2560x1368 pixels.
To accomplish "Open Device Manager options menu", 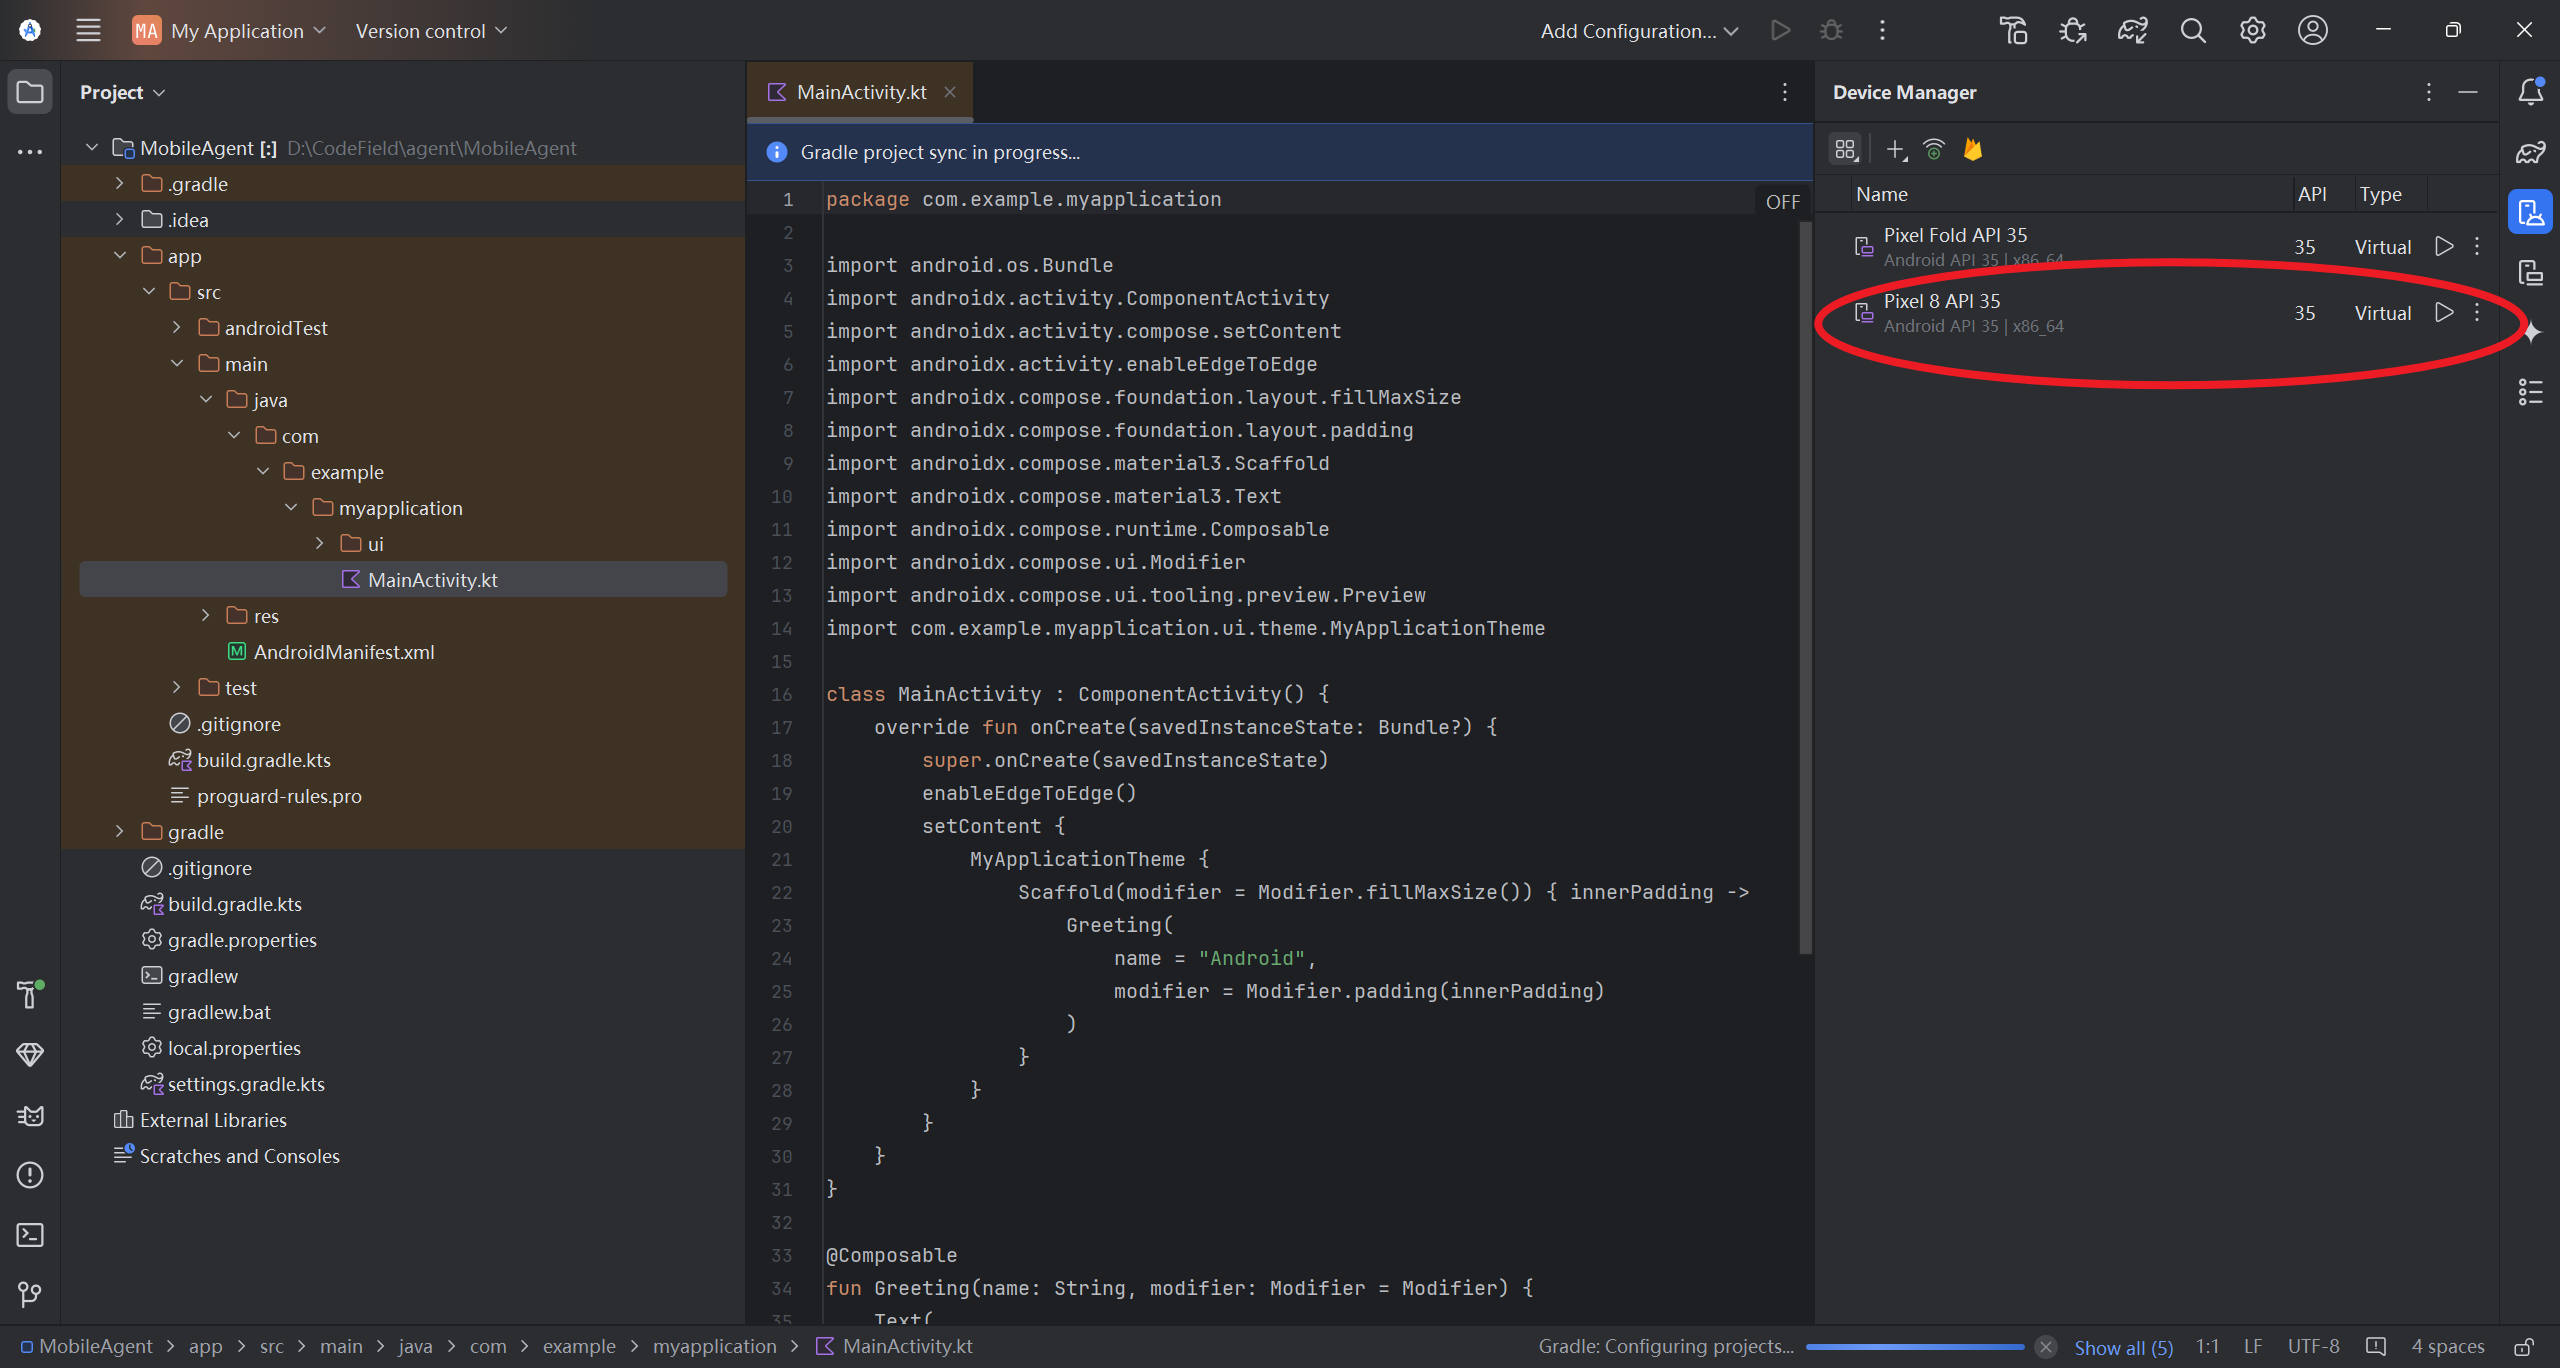I will coord(2428,92).
